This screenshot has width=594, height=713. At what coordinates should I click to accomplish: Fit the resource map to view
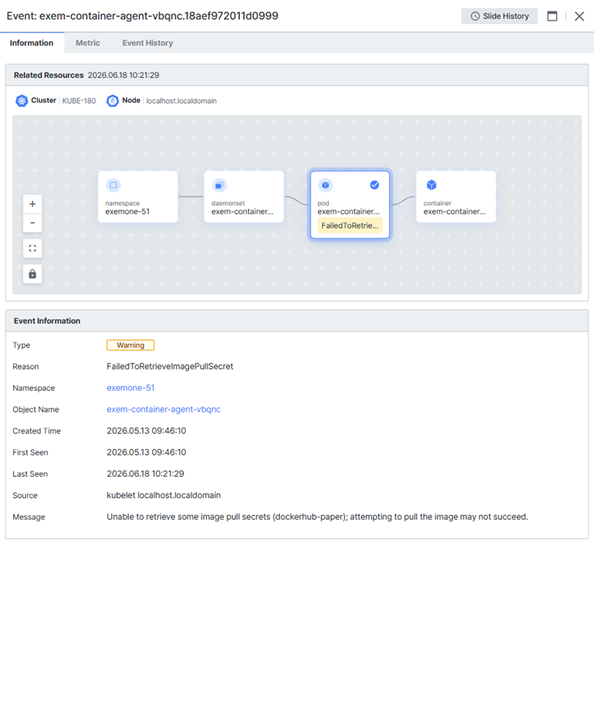32,248
